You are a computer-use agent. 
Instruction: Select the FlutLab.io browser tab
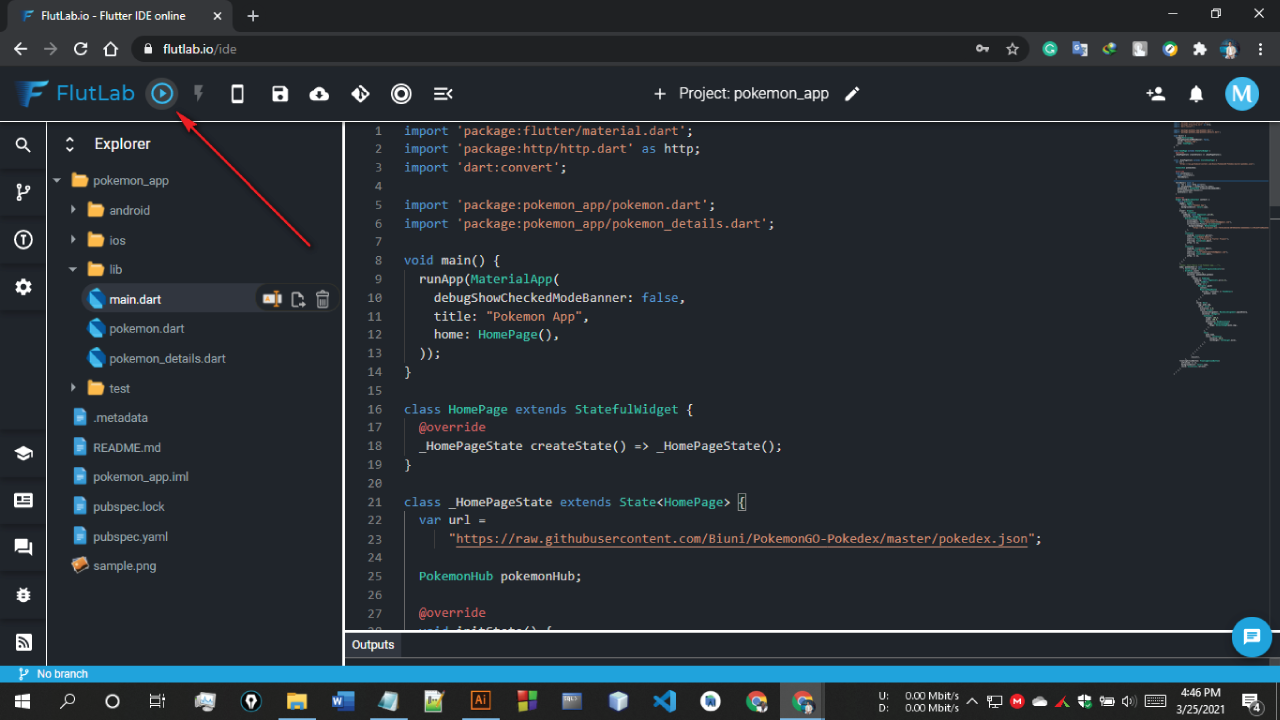tap(110, 15)
